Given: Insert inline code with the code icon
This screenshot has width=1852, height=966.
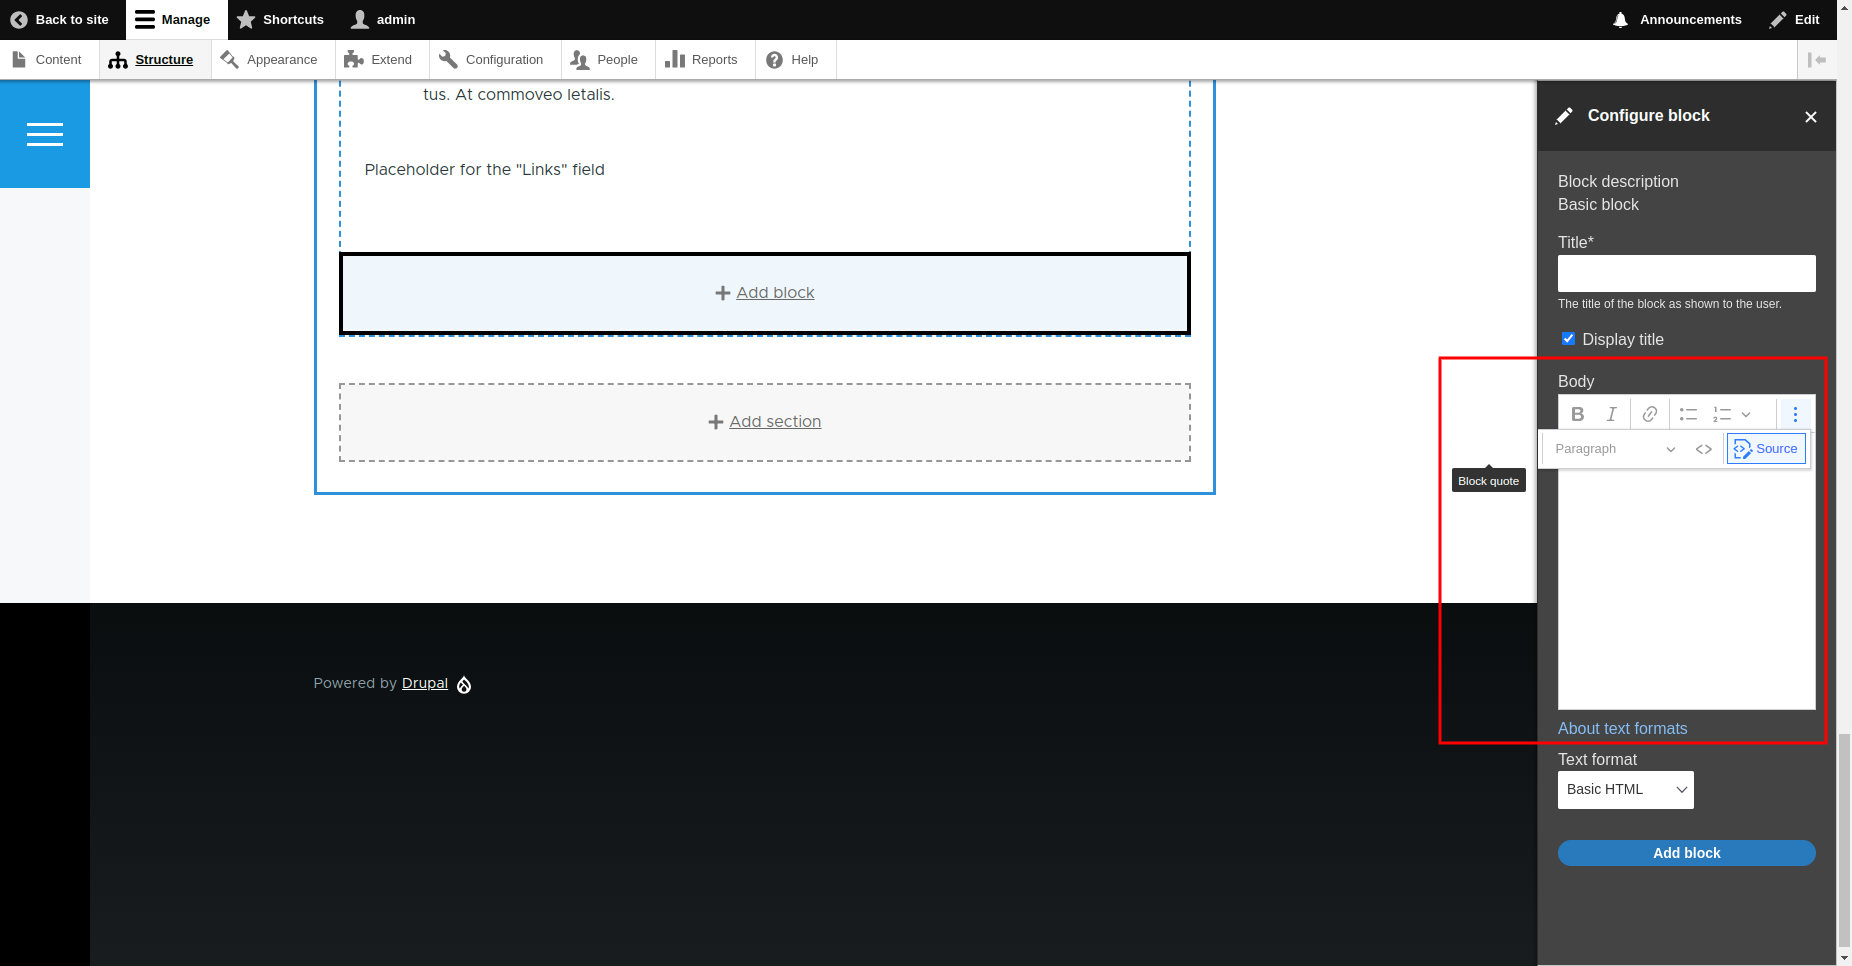Looking at the screenshot, I should 1704,448.
